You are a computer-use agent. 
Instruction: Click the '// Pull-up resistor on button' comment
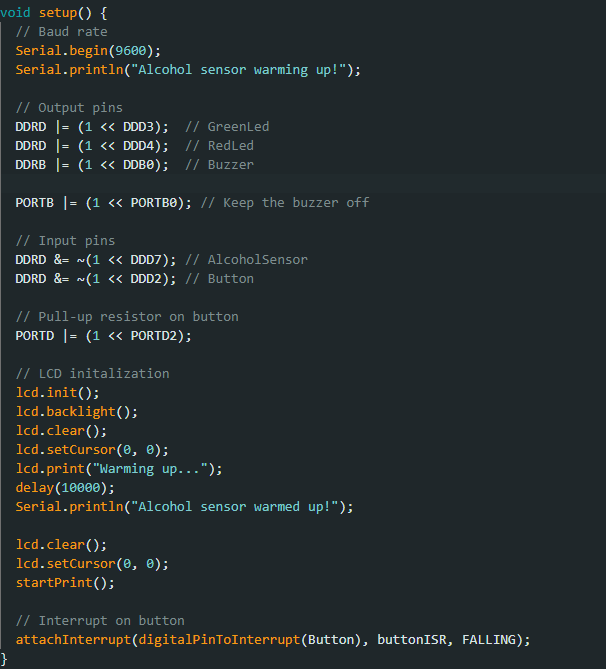(x=127, y=317)
